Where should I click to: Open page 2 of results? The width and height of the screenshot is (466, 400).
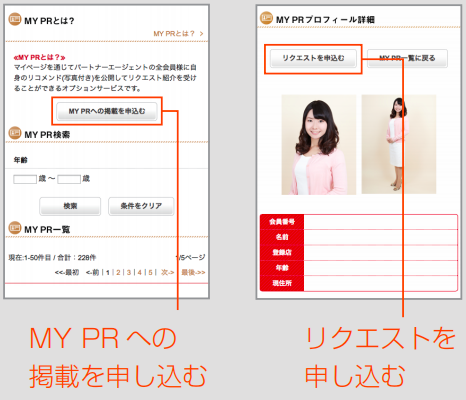coord(118,273)
